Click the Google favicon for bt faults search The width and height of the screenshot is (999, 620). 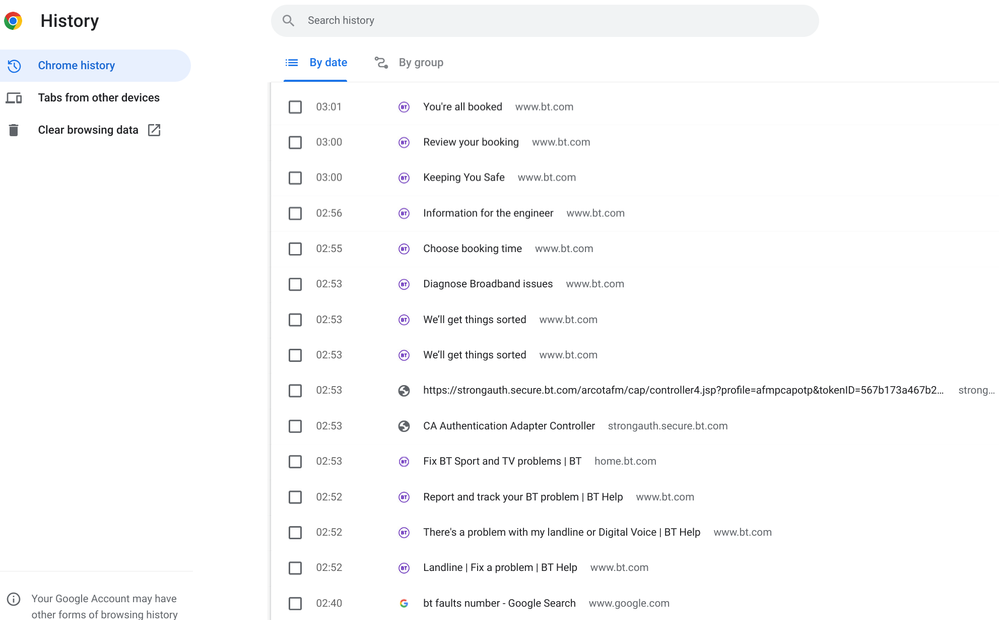tap(404, 604)
